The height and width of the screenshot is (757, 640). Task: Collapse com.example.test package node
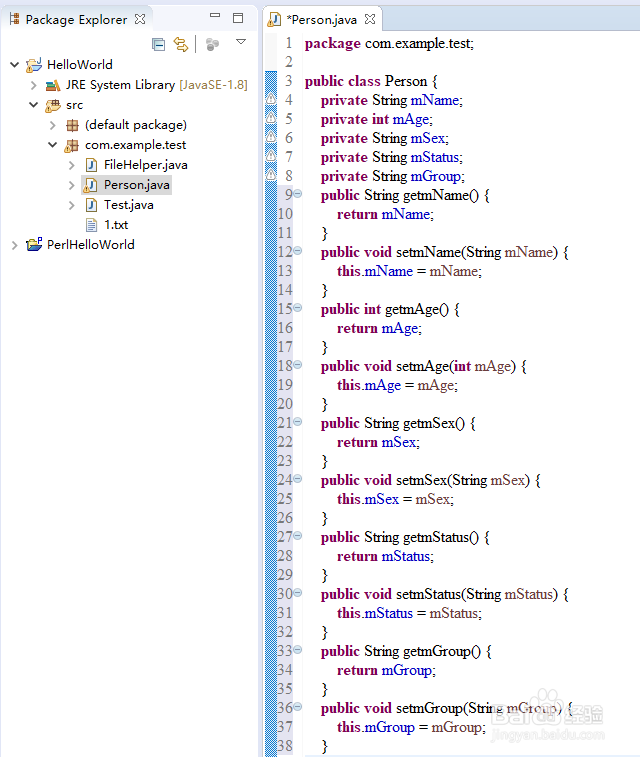(53, 144)
